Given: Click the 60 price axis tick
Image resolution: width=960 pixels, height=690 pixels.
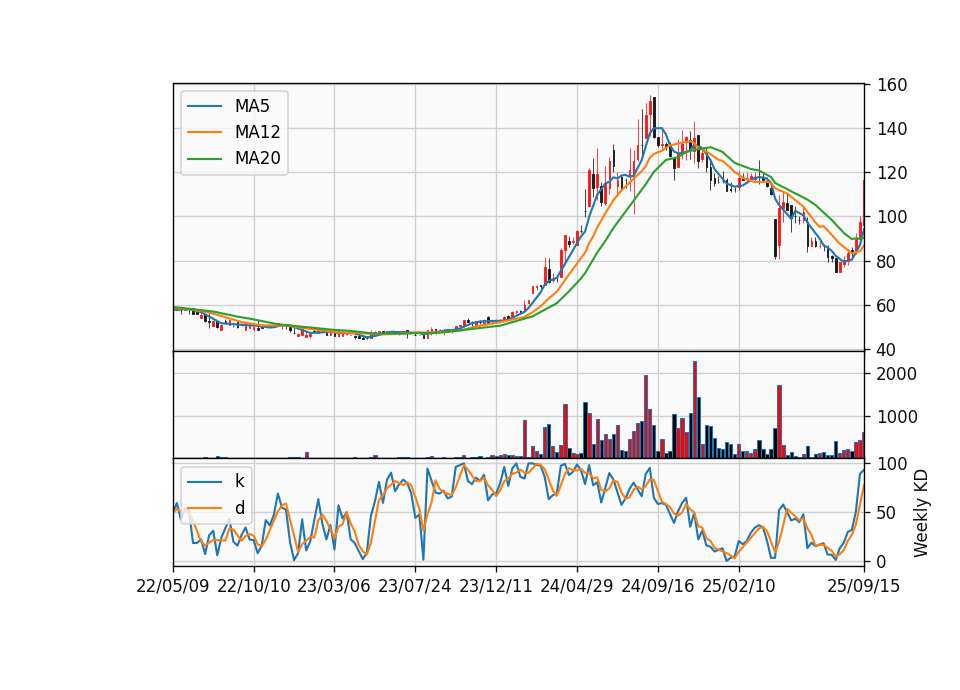Looking at the screenshot, I should click(887, 306).
